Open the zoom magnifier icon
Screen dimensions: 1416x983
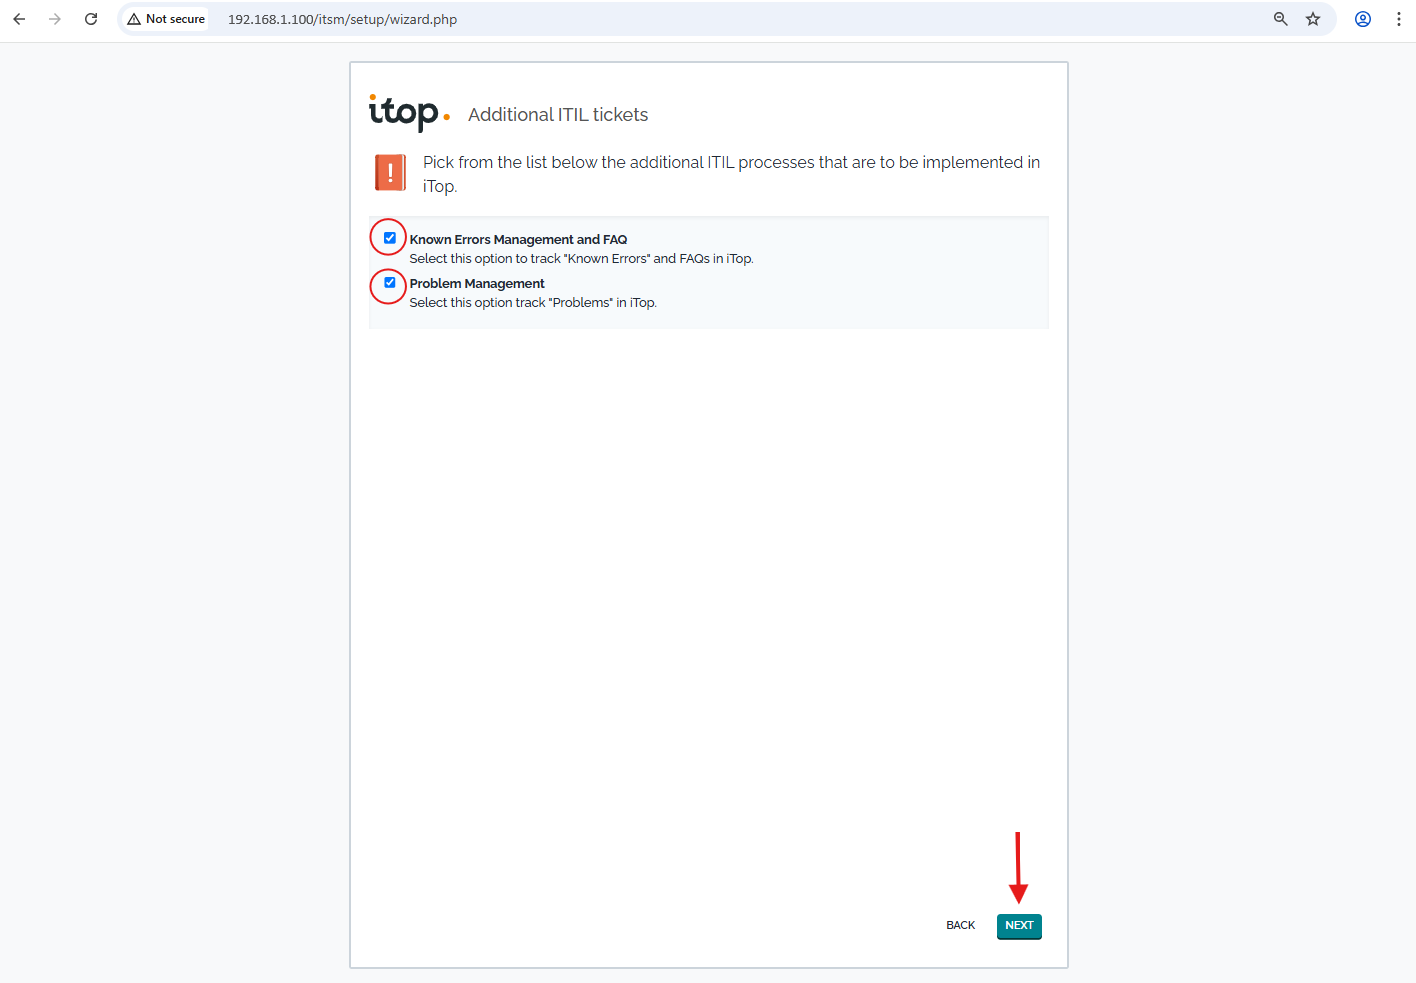(1280, 19)
